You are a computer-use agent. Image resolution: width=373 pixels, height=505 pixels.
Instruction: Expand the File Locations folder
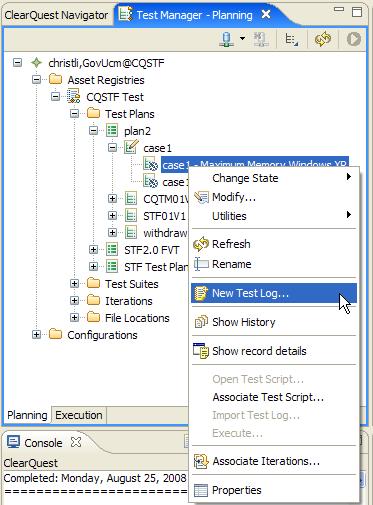coord(74,318)
